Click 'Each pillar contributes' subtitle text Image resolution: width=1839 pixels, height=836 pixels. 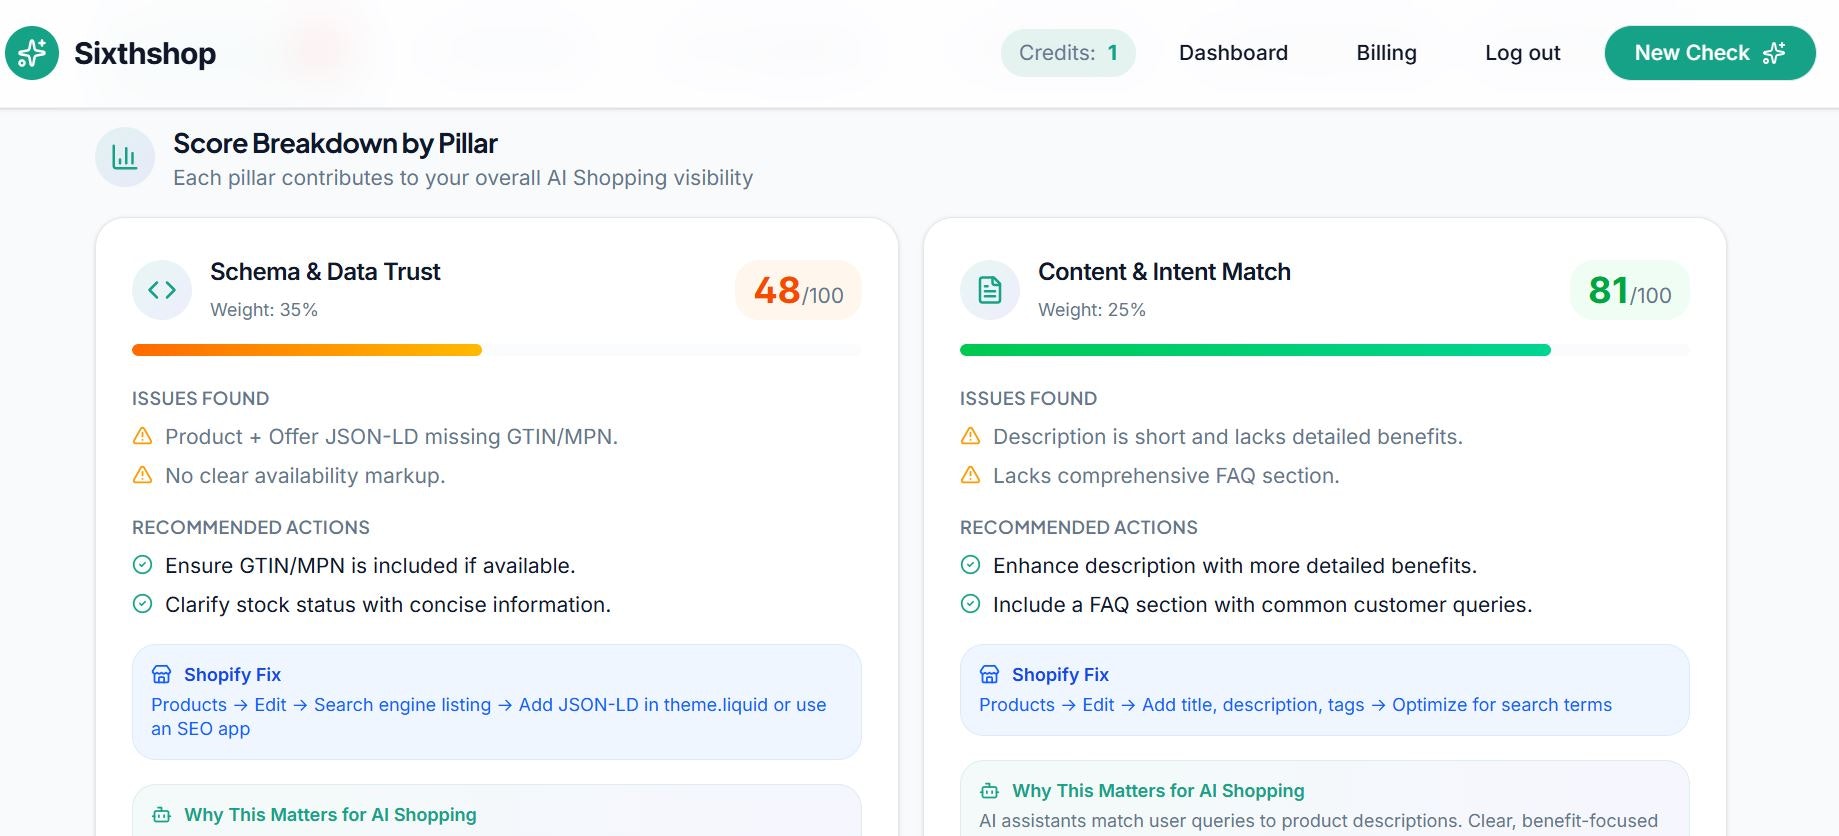(463, 178)
